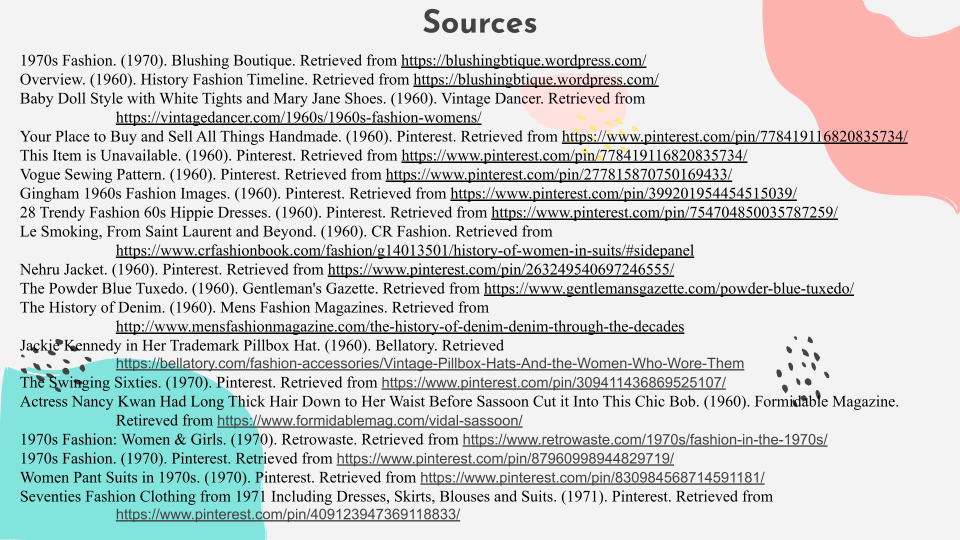The height and width of the screenshot is (540, 960).
Task: Click the text "1970s Fashion: Women & Girls. (1970). Retrowaste."
Action: (x=189, y=440)
